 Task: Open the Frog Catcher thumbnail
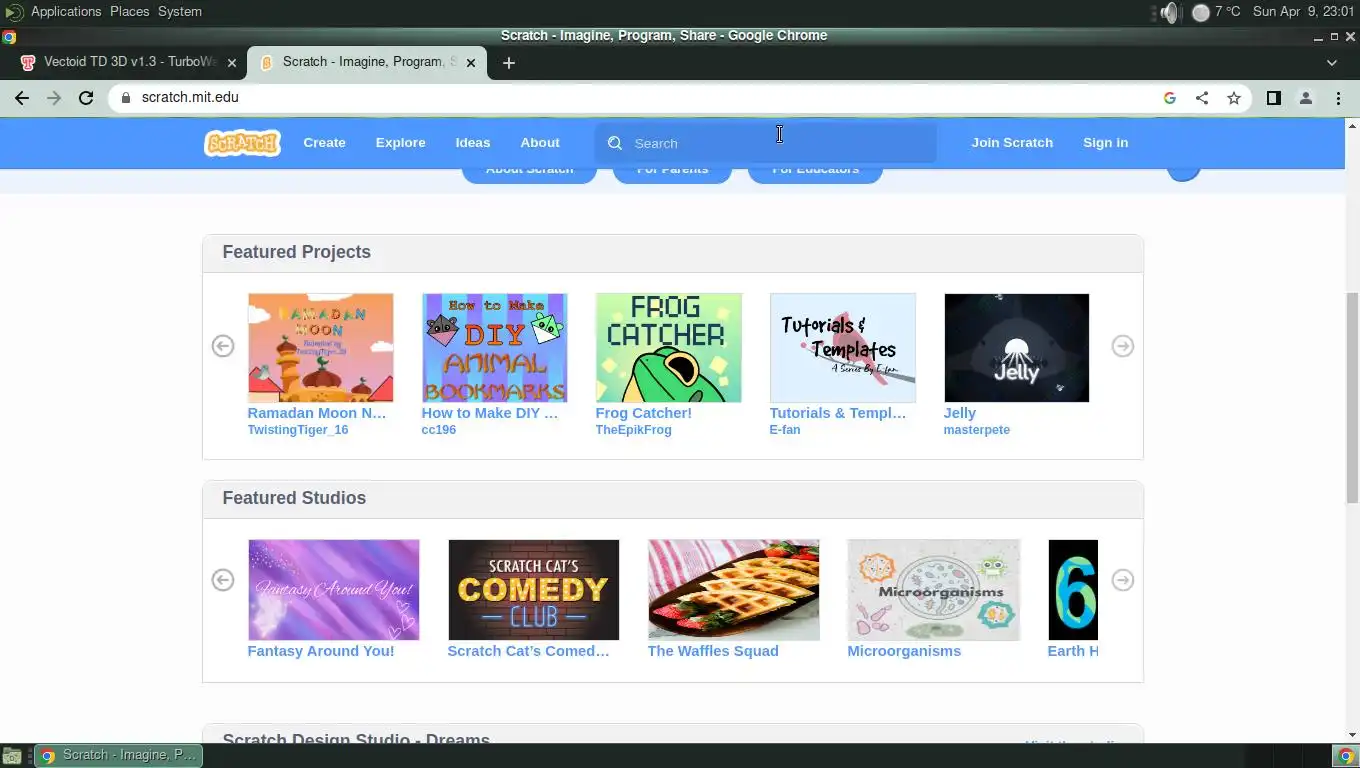point(669,348)
